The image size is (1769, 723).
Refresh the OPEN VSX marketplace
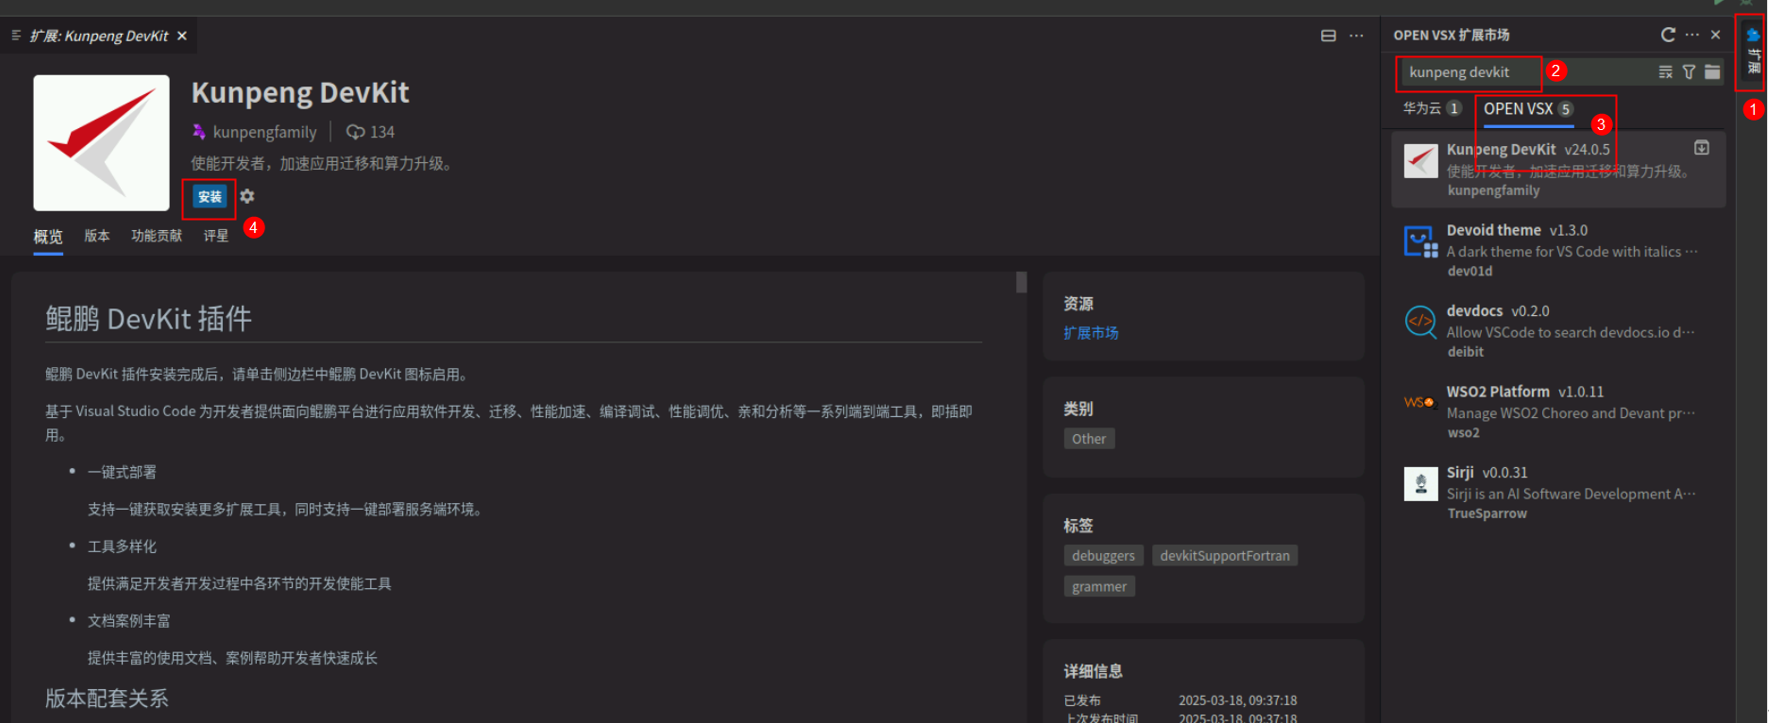pos(1668,35)
